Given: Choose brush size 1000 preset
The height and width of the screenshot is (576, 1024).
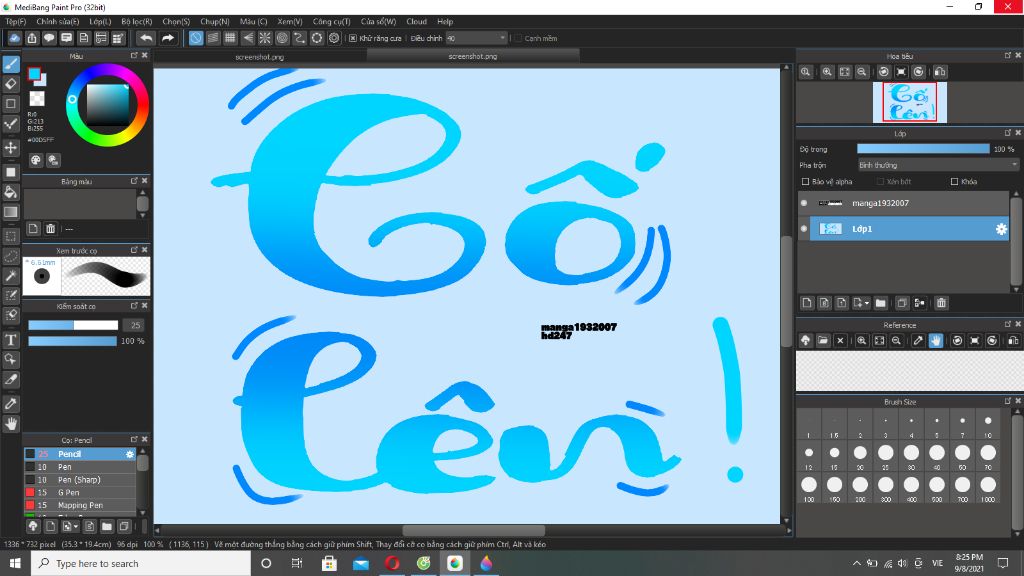Looking at the screenshot, I should pyautogui.click(x=987, y=488).
